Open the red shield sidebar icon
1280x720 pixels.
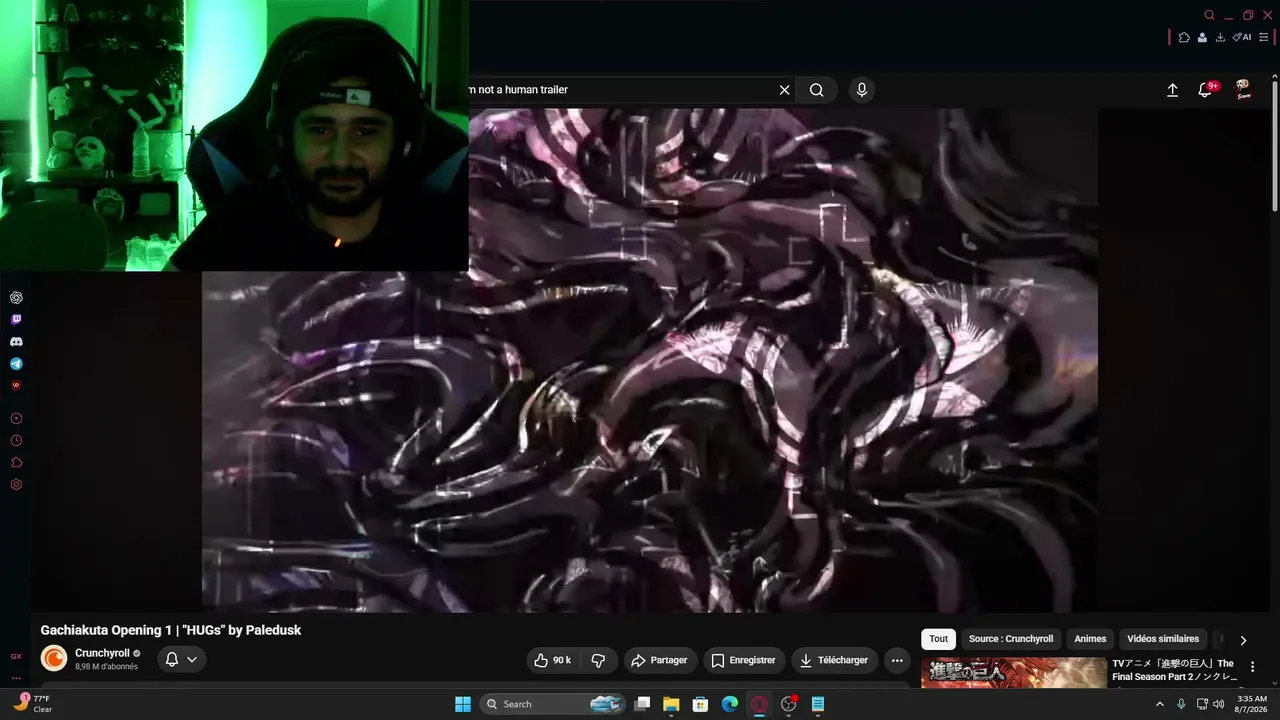point(16,385)
